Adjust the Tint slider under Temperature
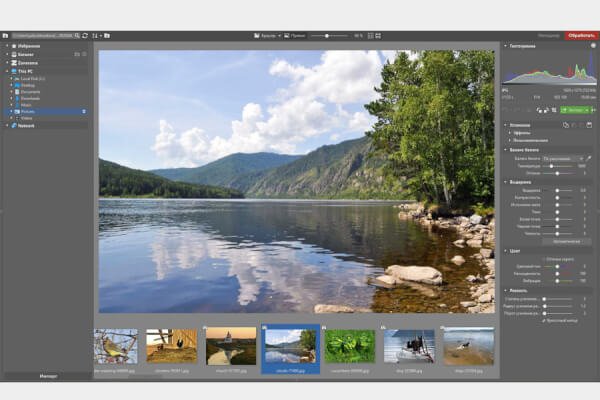The width and height of the screenshot is (600, 400). click(x=558, y=173)
